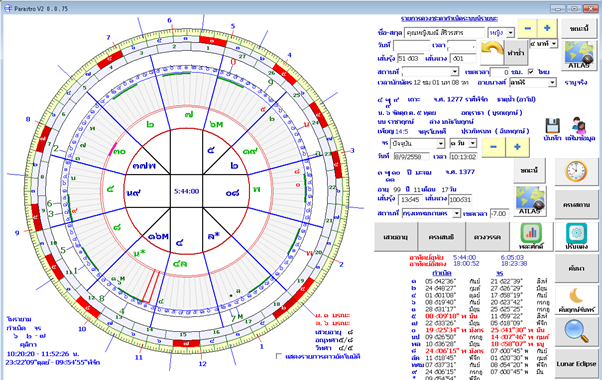Open the location dropdown showing กรุงเทพมหานคร
This screenshot has height=380, width=602.
pyautogui.click(x=456, y=213)
